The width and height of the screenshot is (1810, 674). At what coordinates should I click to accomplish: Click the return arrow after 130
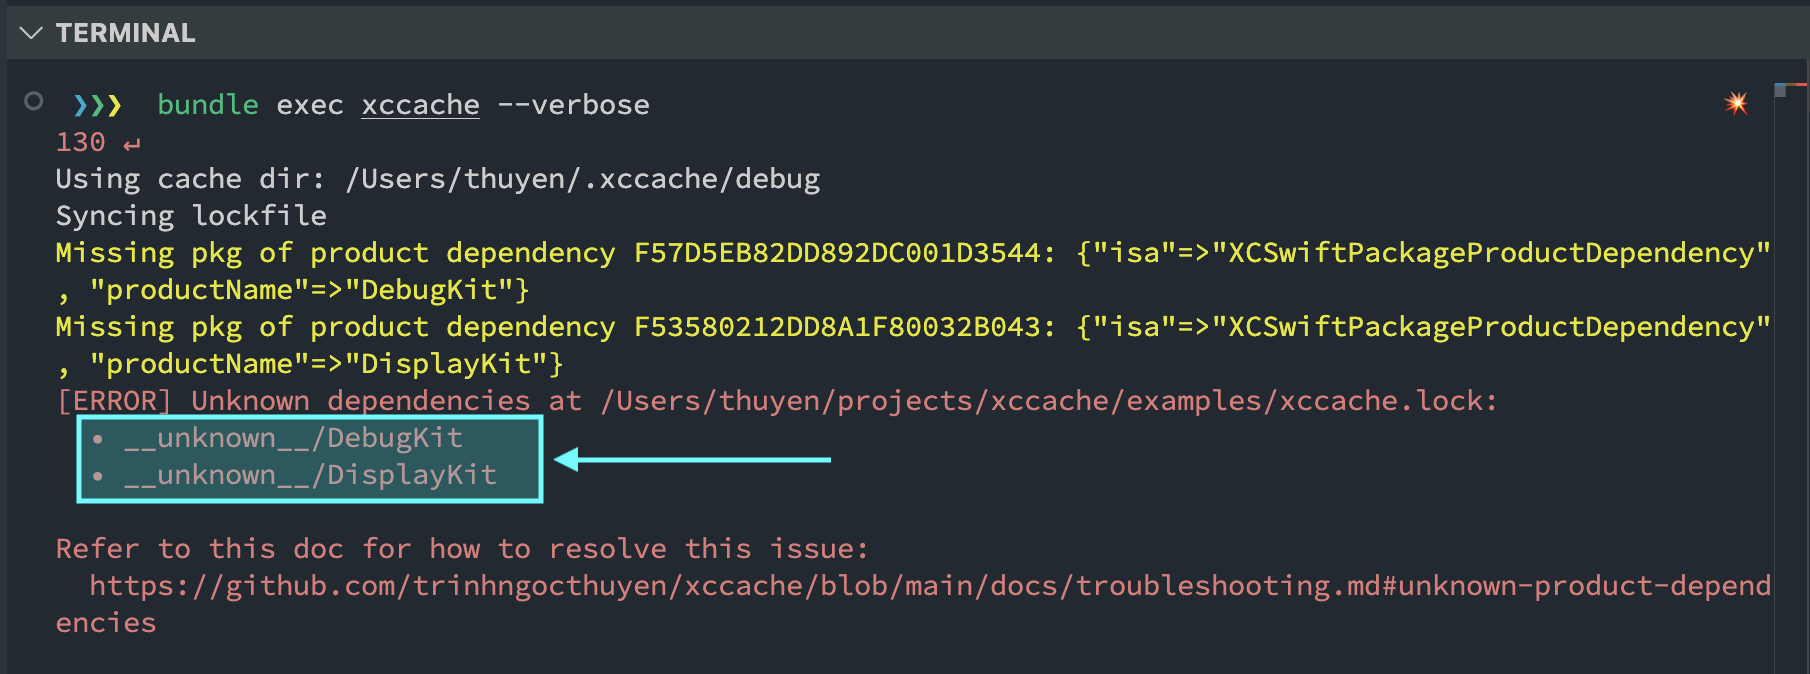(132, 145)
